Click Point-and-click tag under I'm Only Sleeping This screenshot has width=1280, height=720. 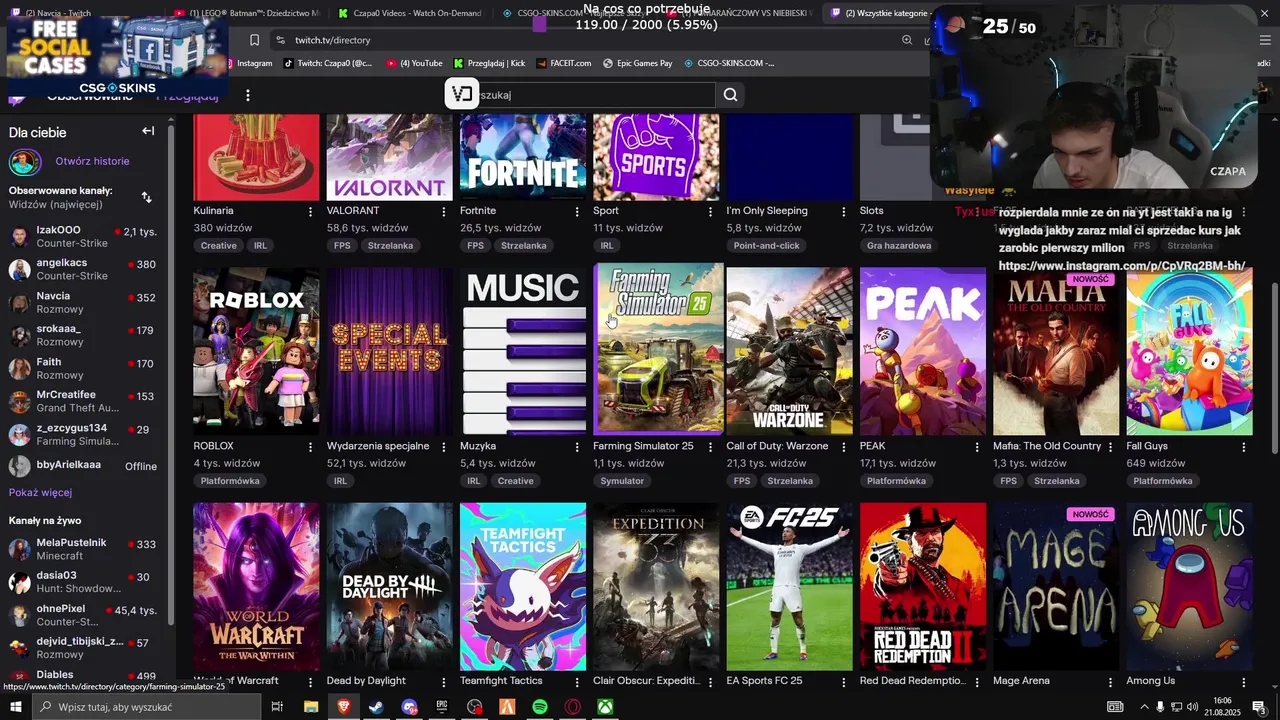[x=767, y=246]
